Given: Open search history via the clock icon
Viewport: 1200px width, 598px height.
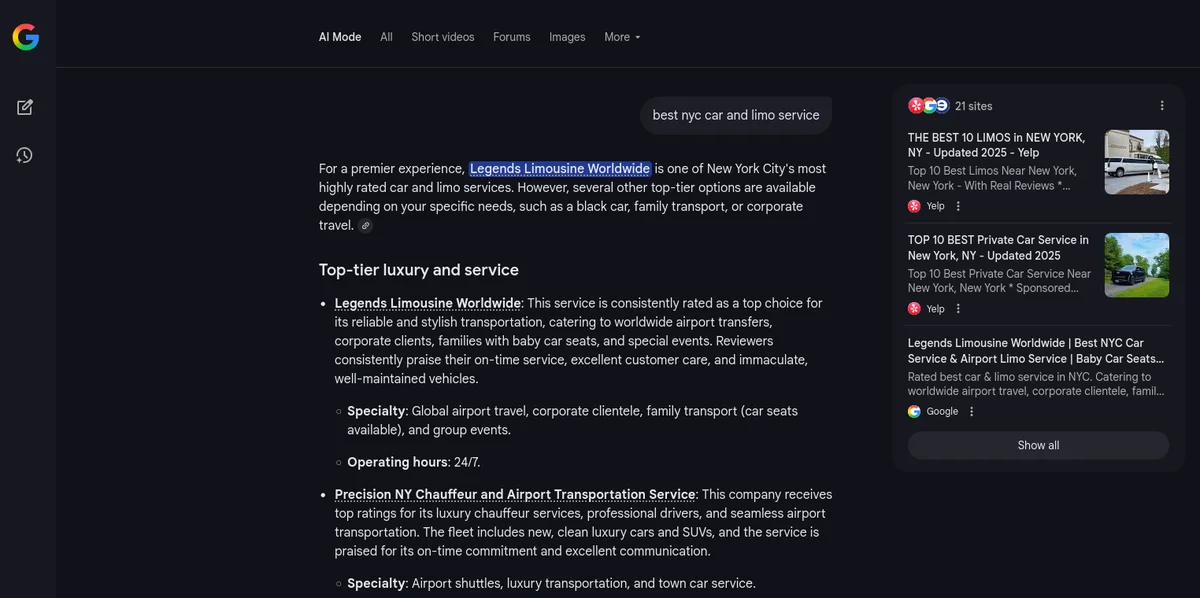Looking at the screenshot, I should pos(25,155).
